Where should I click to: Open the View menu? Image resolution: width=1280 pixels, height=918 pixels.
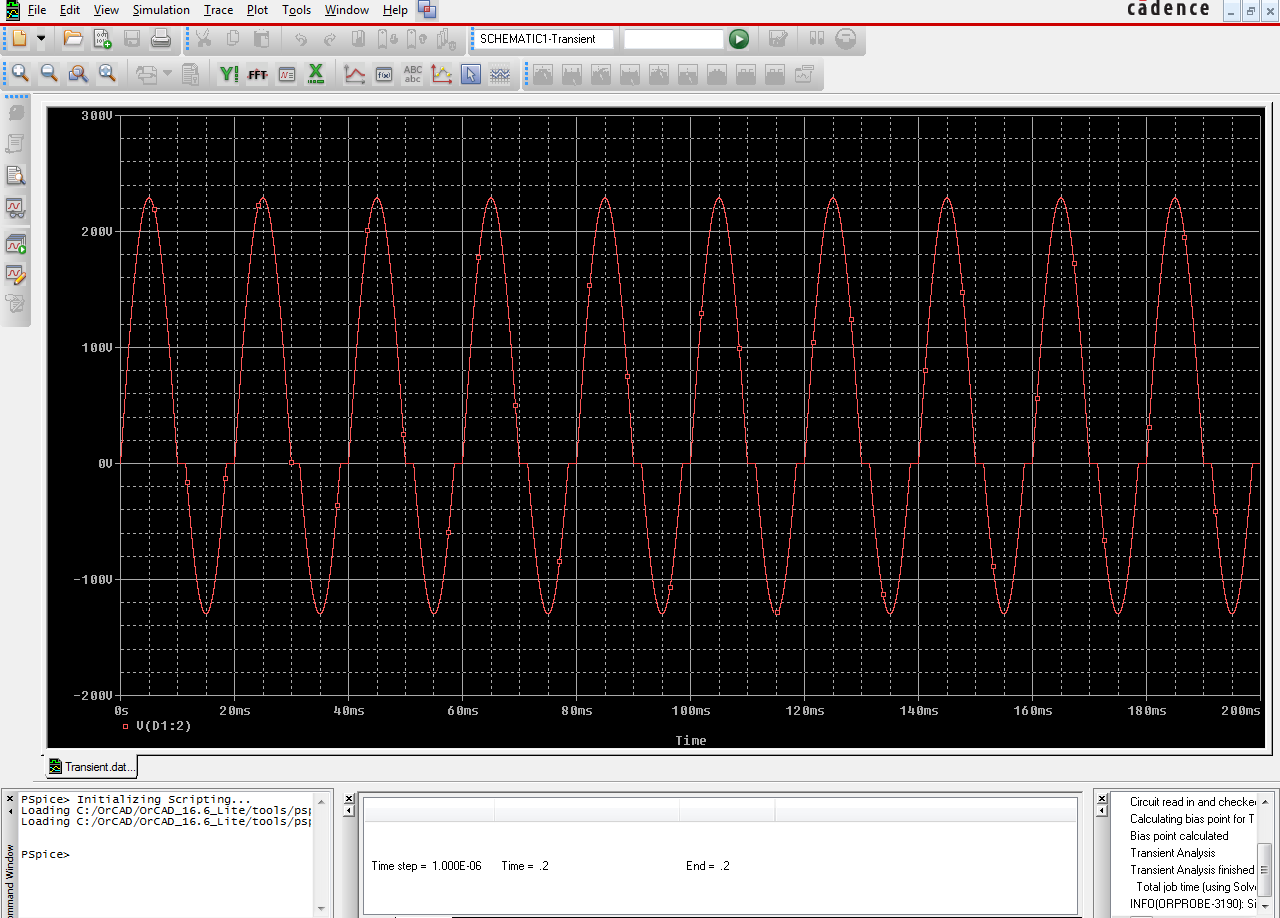click(106, 10)
